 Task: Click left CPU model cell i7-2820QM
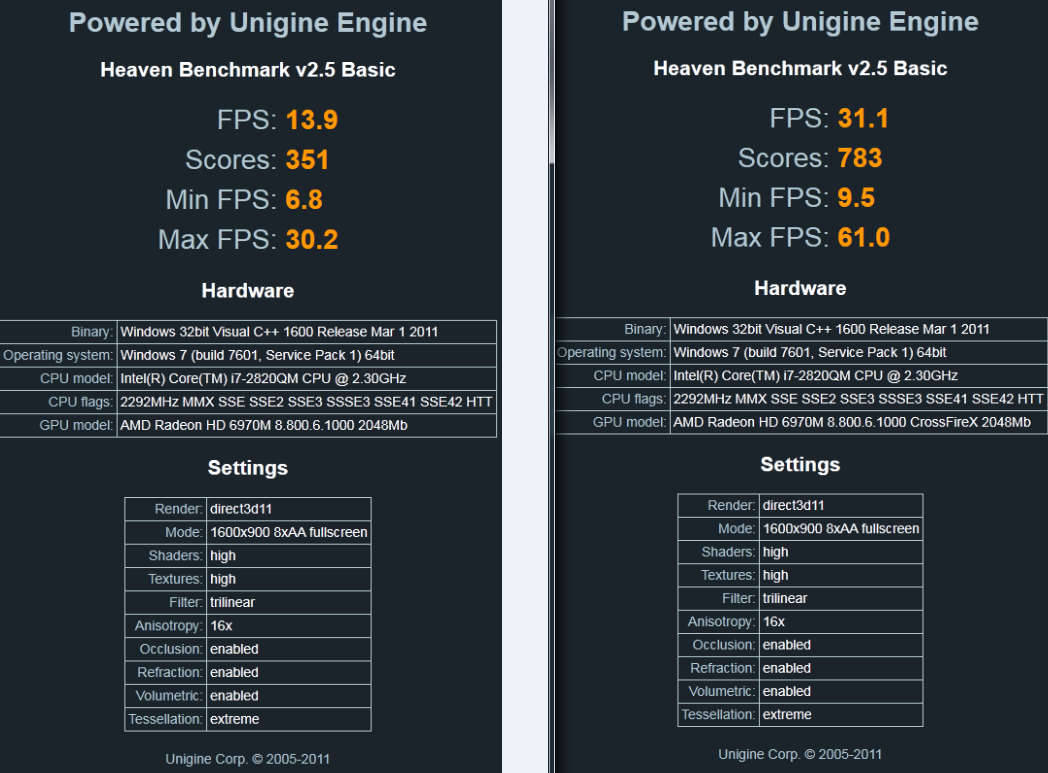pos(307,379)
